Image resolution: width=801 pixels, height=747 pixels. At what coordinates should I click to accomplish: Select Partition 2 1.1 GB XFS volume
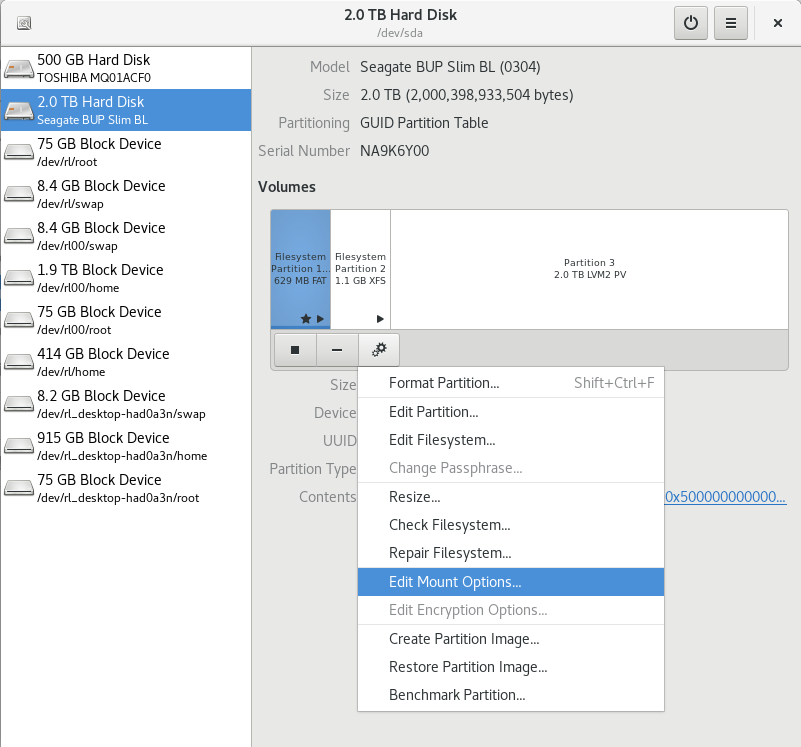coord(361,269)
